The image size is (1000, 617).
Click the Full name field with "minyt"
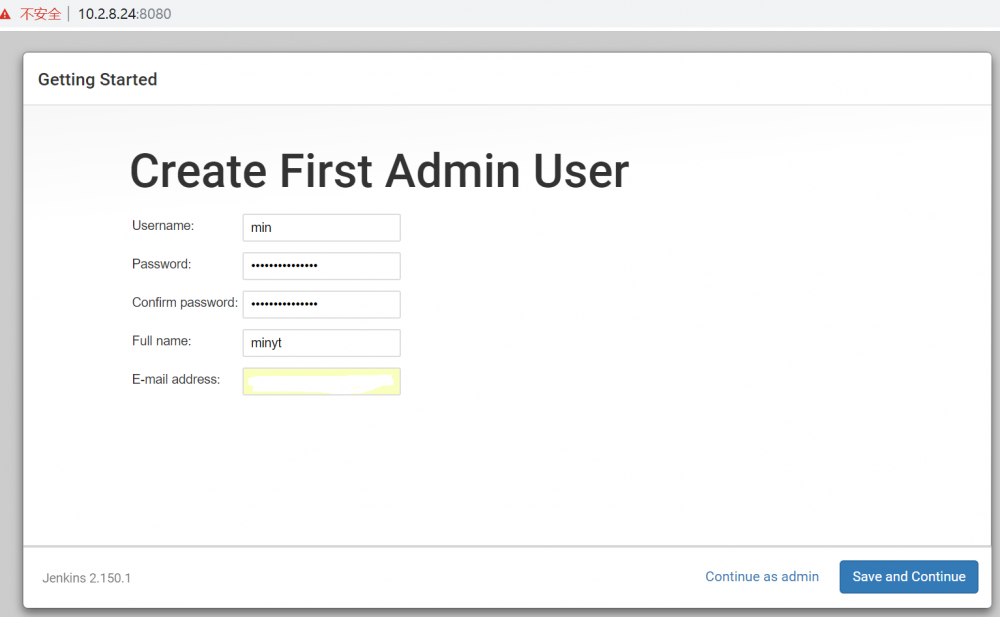[321, 343]
